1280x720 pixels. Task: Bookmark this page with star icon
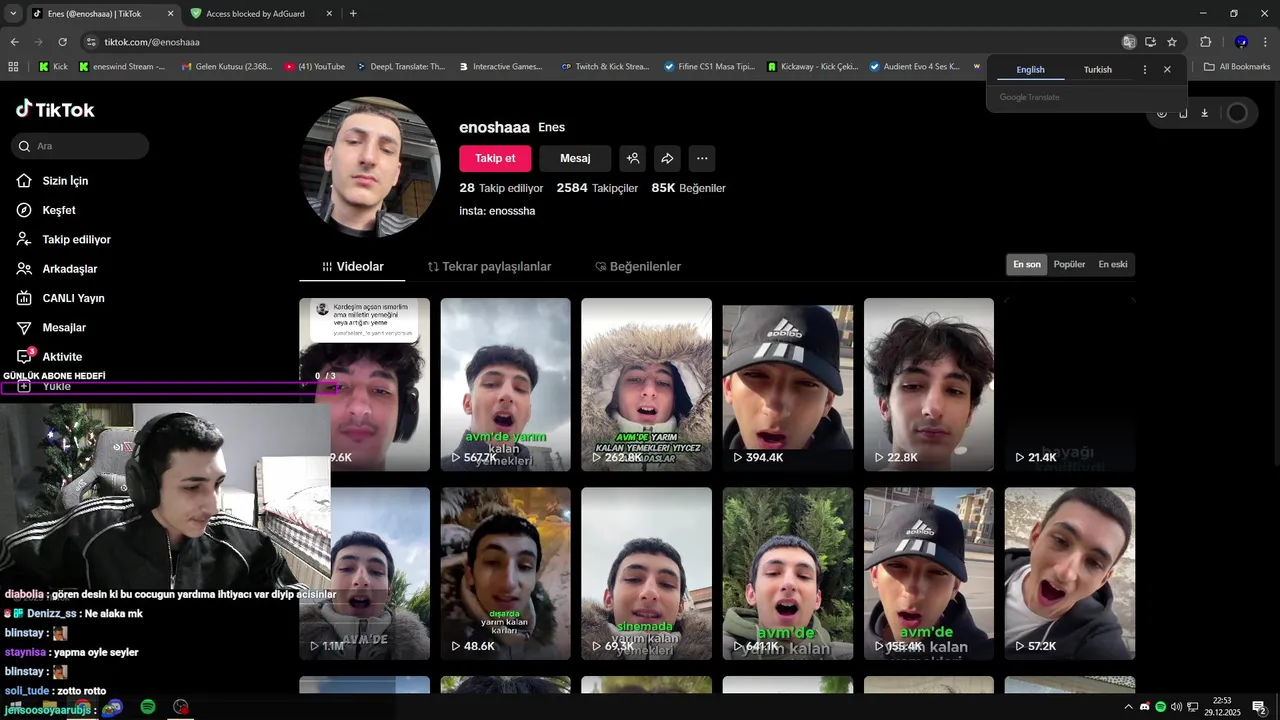(1172, 42)
